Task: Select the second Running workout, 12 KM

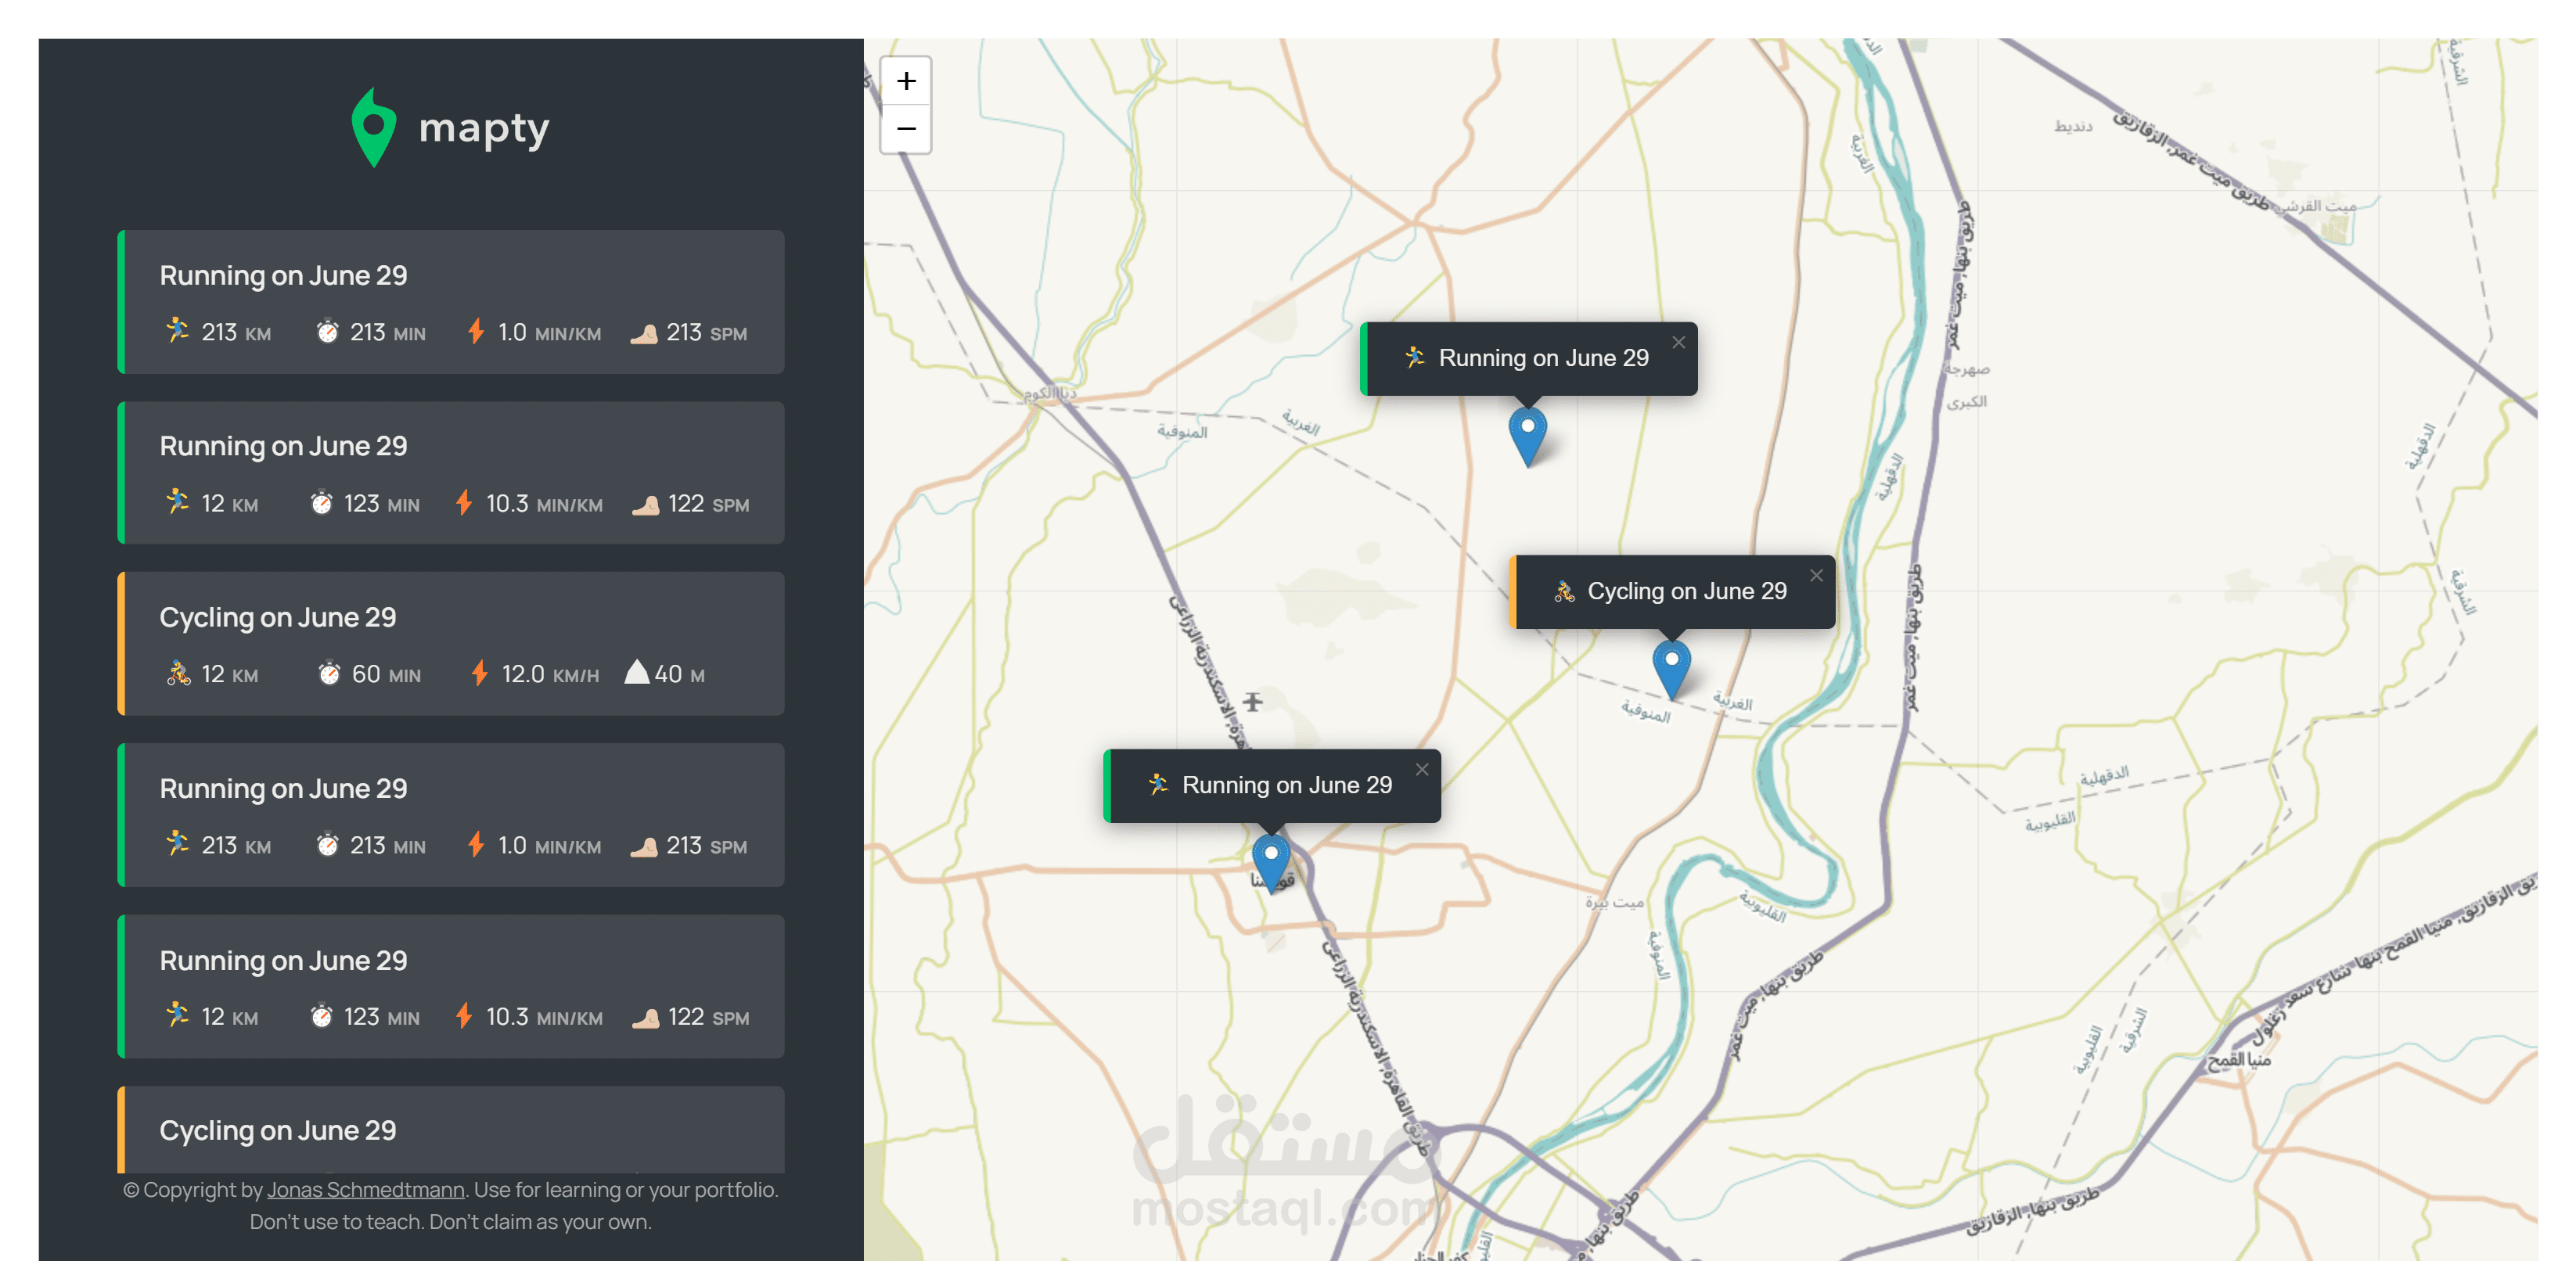Action: coord(450,473)
